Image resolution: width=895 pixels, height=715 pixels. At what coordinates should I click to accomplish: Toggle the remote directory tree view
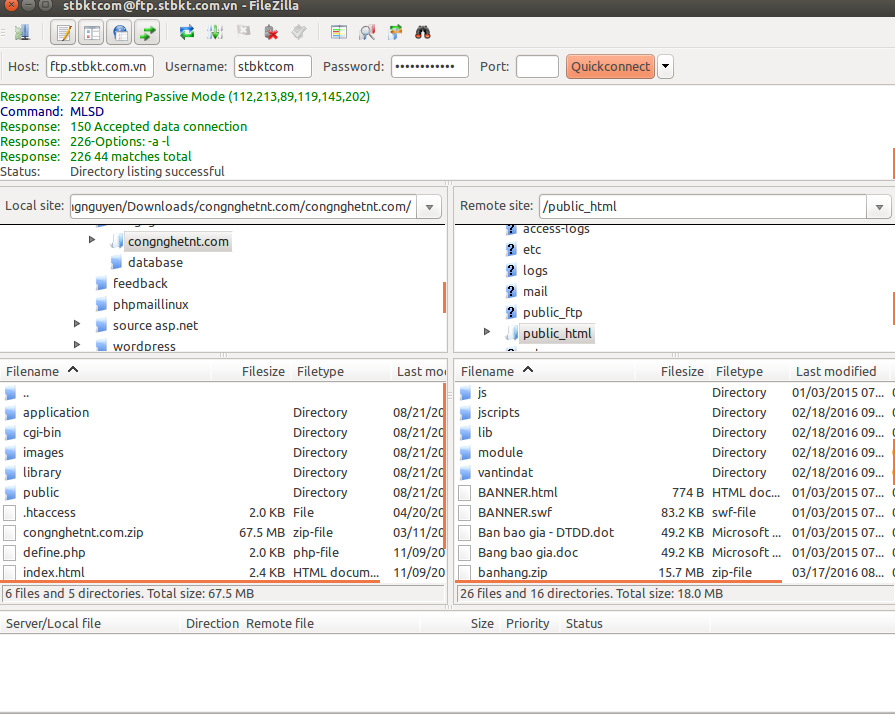tap(120, 32)
